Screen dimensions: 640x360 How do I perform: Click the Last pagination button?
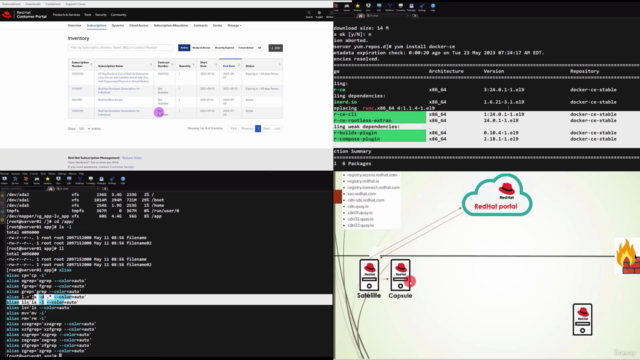(x=277, y=129)
